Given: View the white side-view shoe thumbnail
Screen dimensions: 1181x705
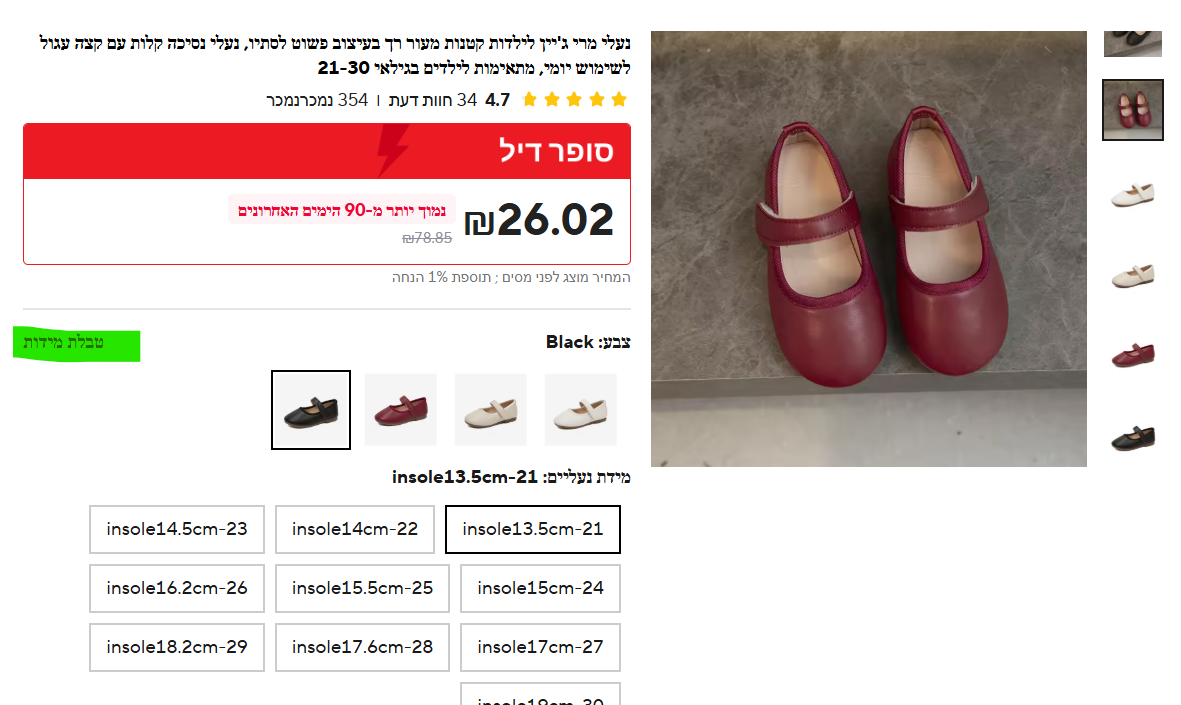Looking at the screenshot, I should click(x=1133, y=194).
